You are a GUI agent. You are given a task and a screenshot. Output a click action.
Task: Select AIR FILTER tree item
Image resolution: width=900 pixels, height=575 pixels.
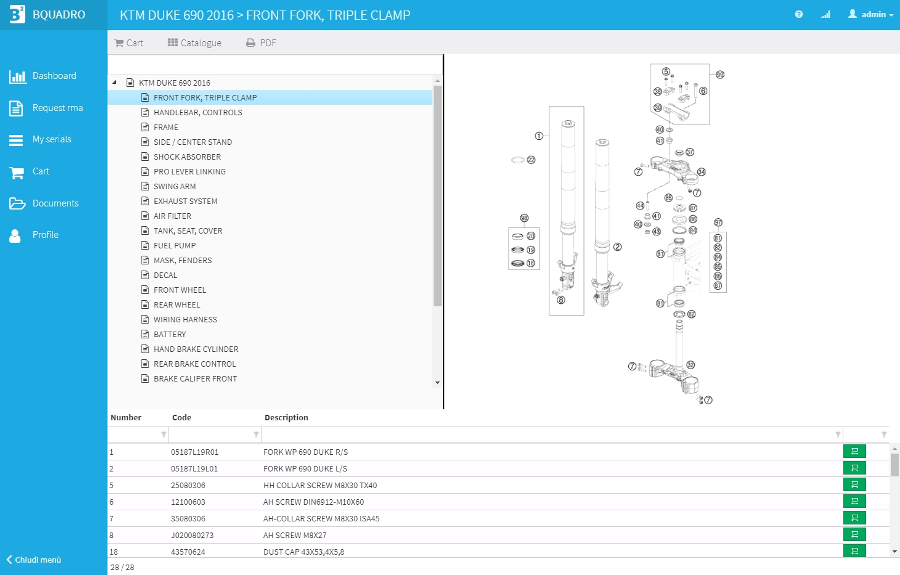[172, 216]
